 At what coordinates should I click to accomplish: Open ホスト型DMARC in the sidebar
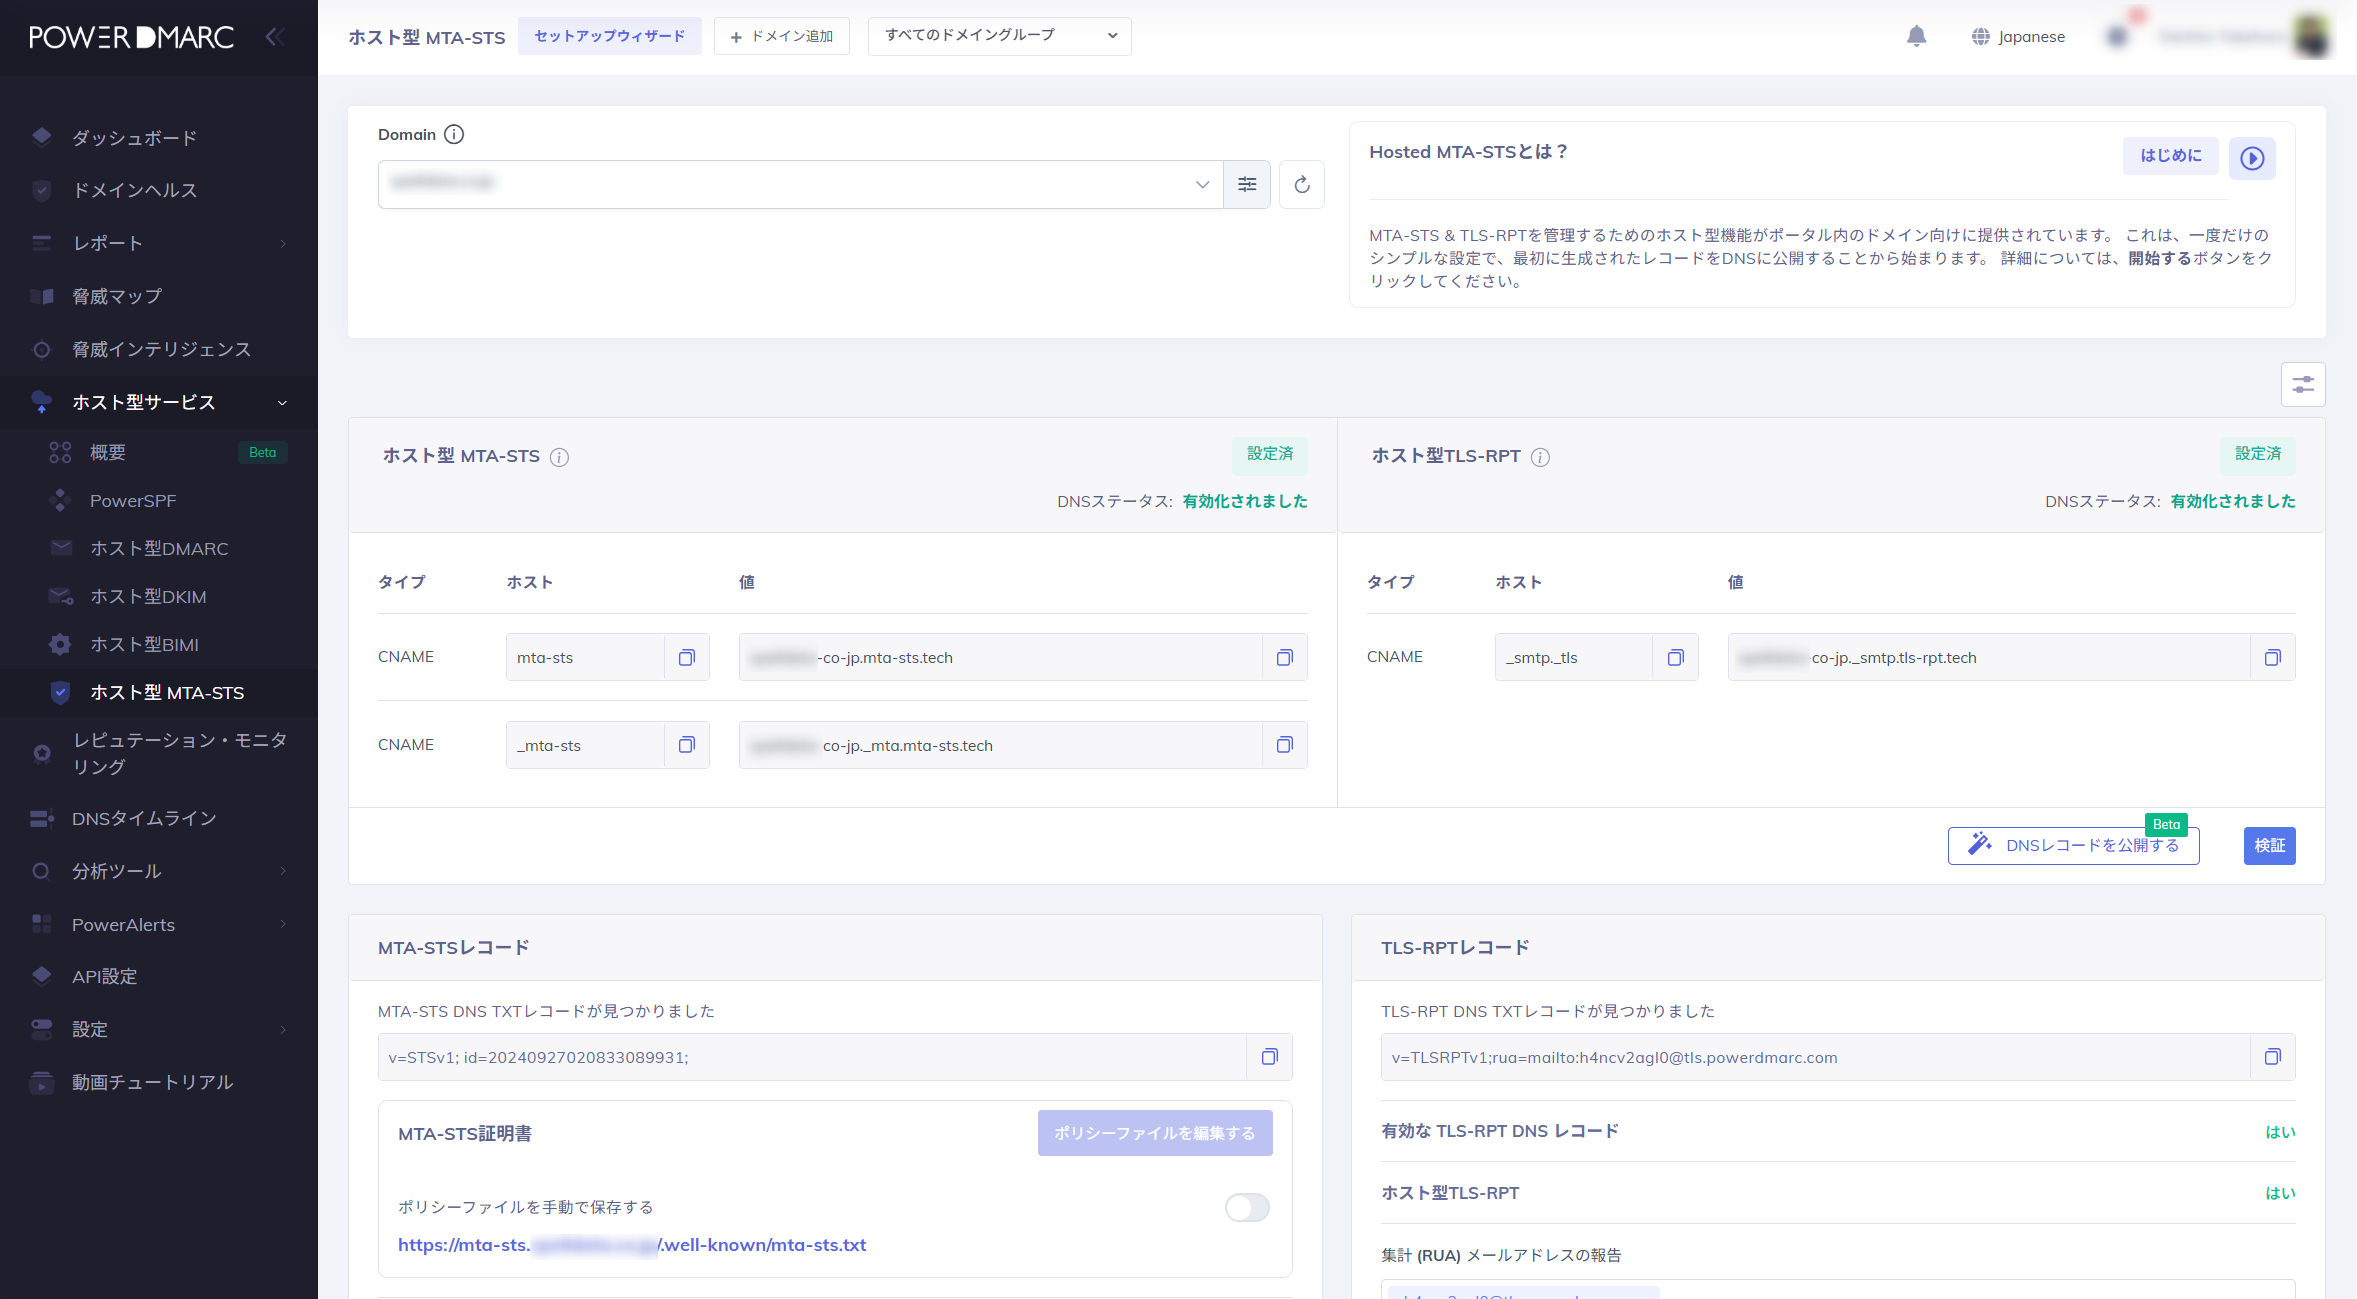pyautogui.click(x=159, y=549)
